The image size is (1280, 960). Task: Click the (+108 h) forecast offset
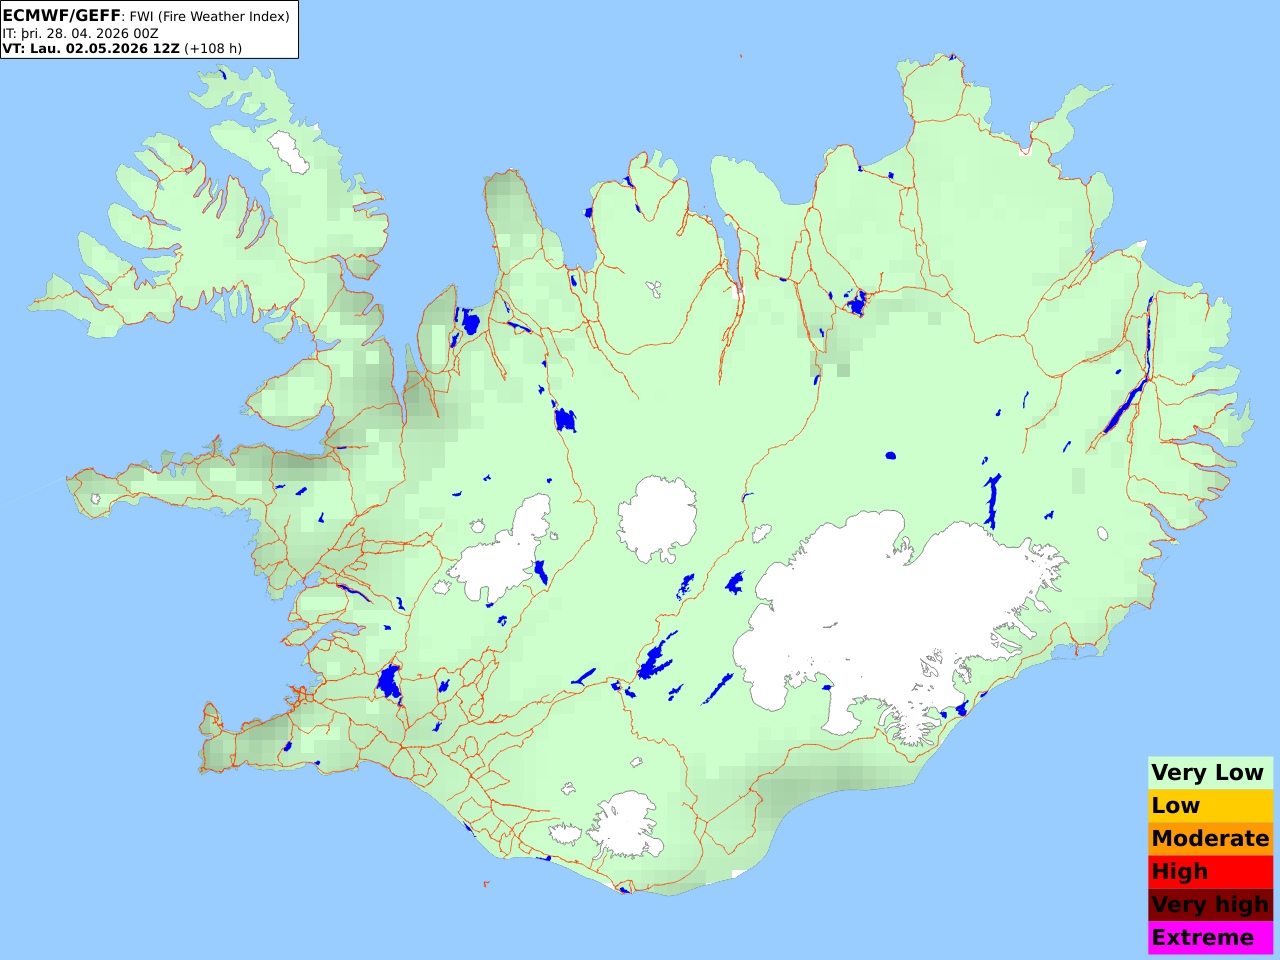pos(213,48)
